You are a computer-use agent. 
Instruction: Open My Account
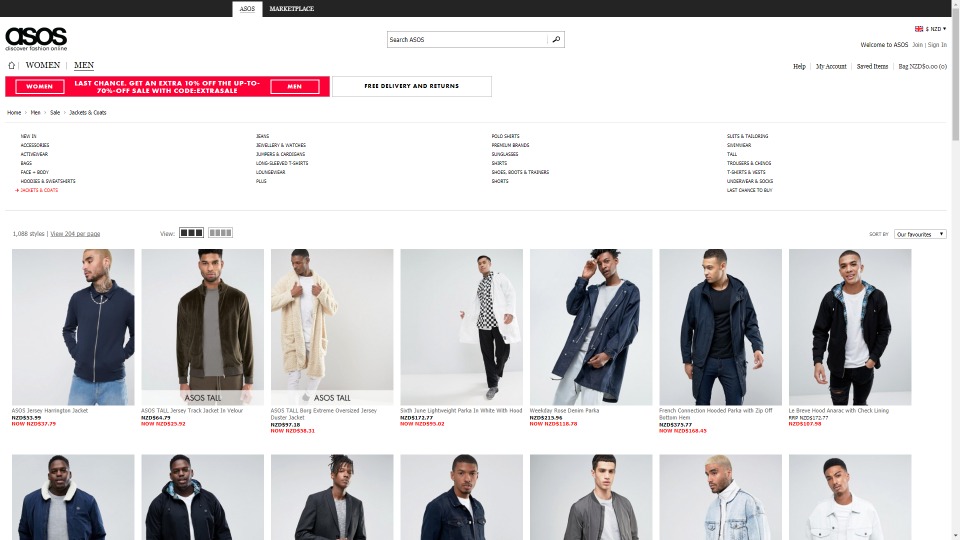(831, 66)
